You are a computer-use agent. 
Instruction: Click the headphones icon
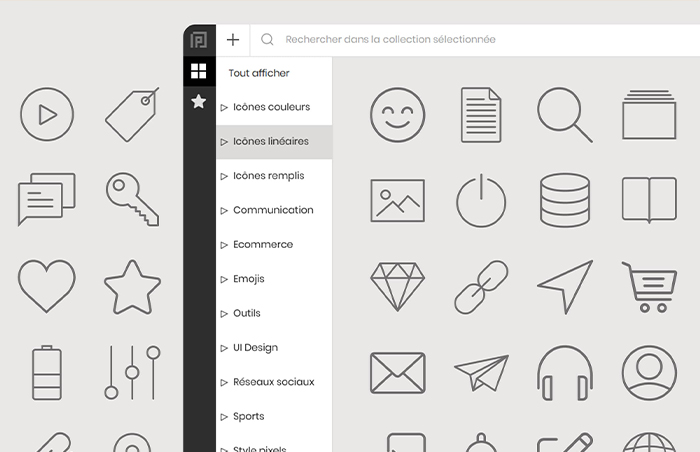[564, 373]
